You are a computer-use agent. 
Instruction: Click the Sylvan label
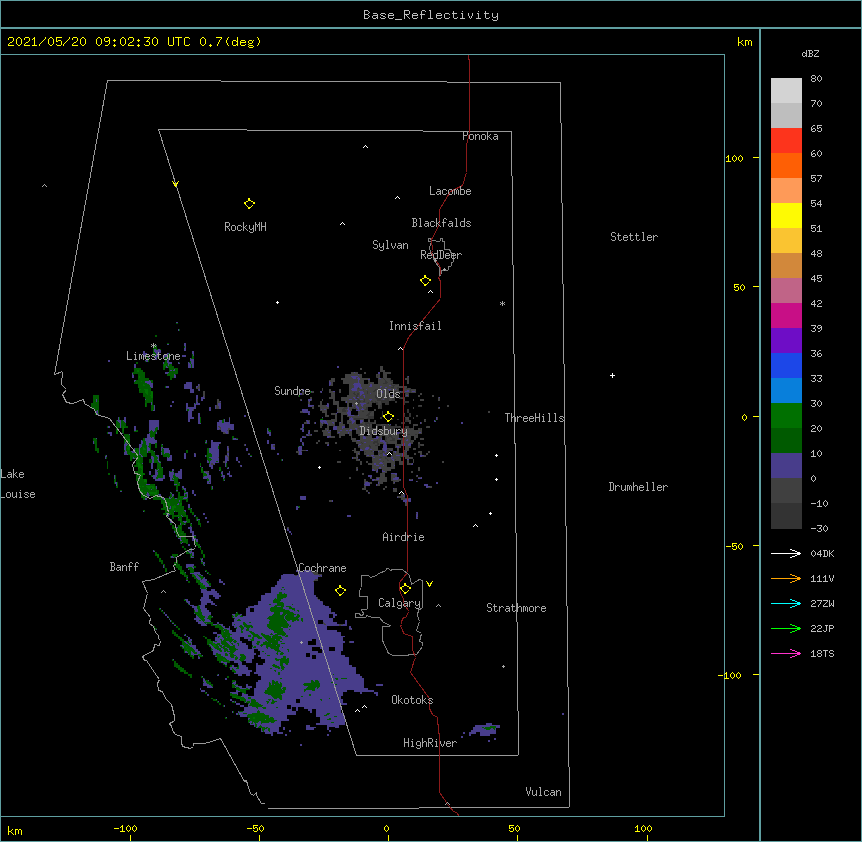click(x=390, y=245)
